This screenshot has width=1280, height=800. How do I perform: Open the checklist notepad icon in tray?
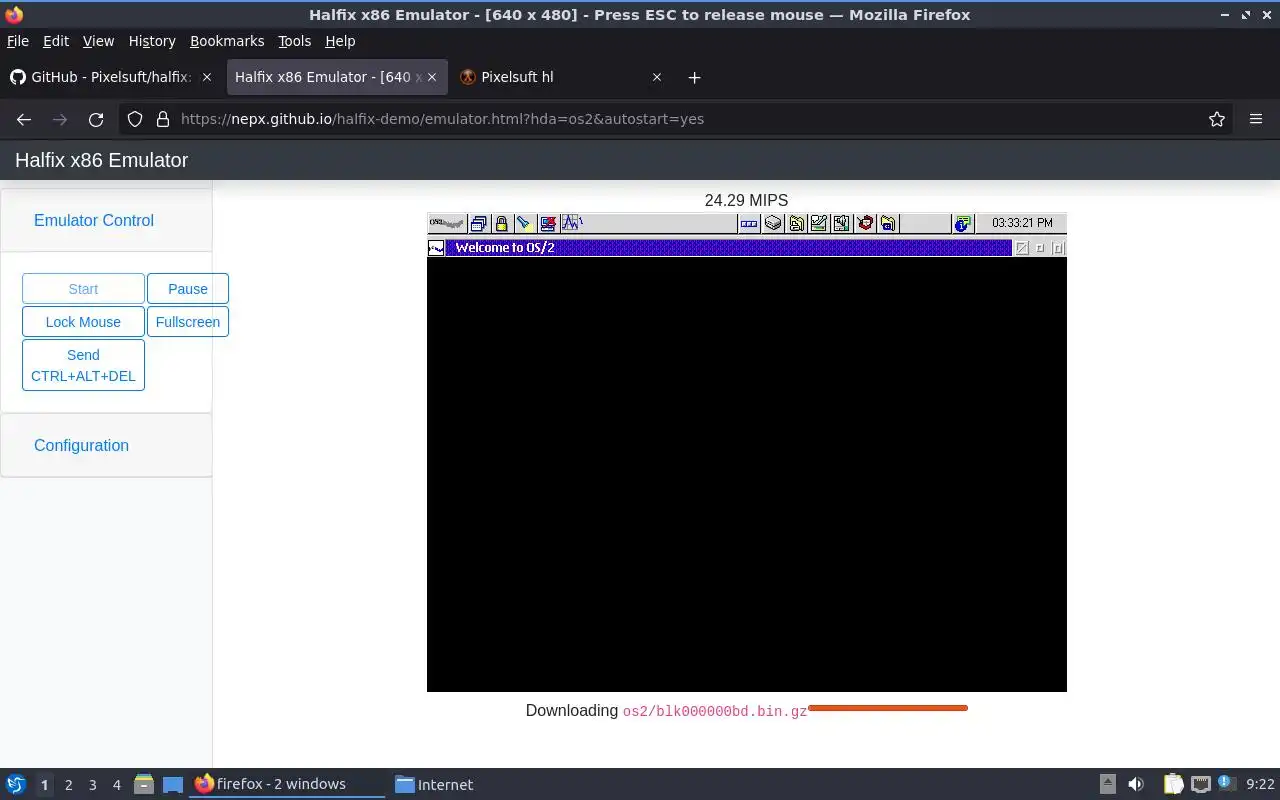pyautogui.click(x=819, y=224)
